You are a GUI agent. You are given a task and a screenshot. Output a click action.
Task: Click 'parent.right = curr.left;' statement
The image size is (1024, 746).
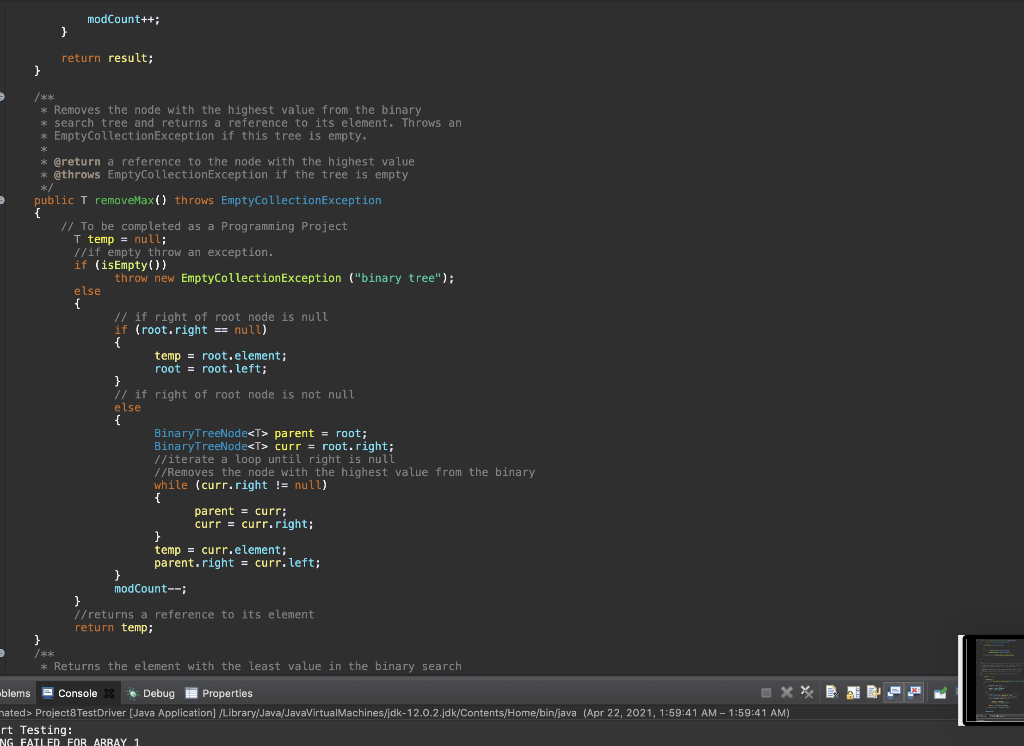(x=237, y=563)
